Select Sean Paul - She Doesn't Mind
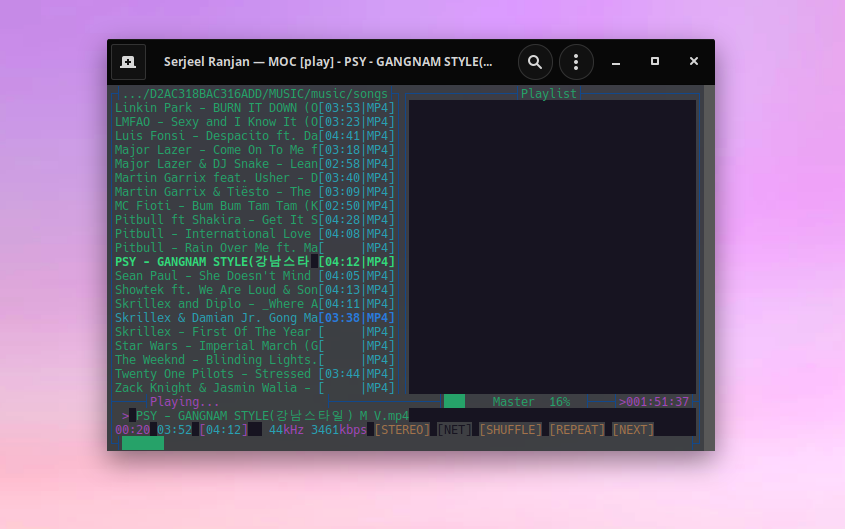The width and height of the screenshot is (845, 529). [254, 276]
